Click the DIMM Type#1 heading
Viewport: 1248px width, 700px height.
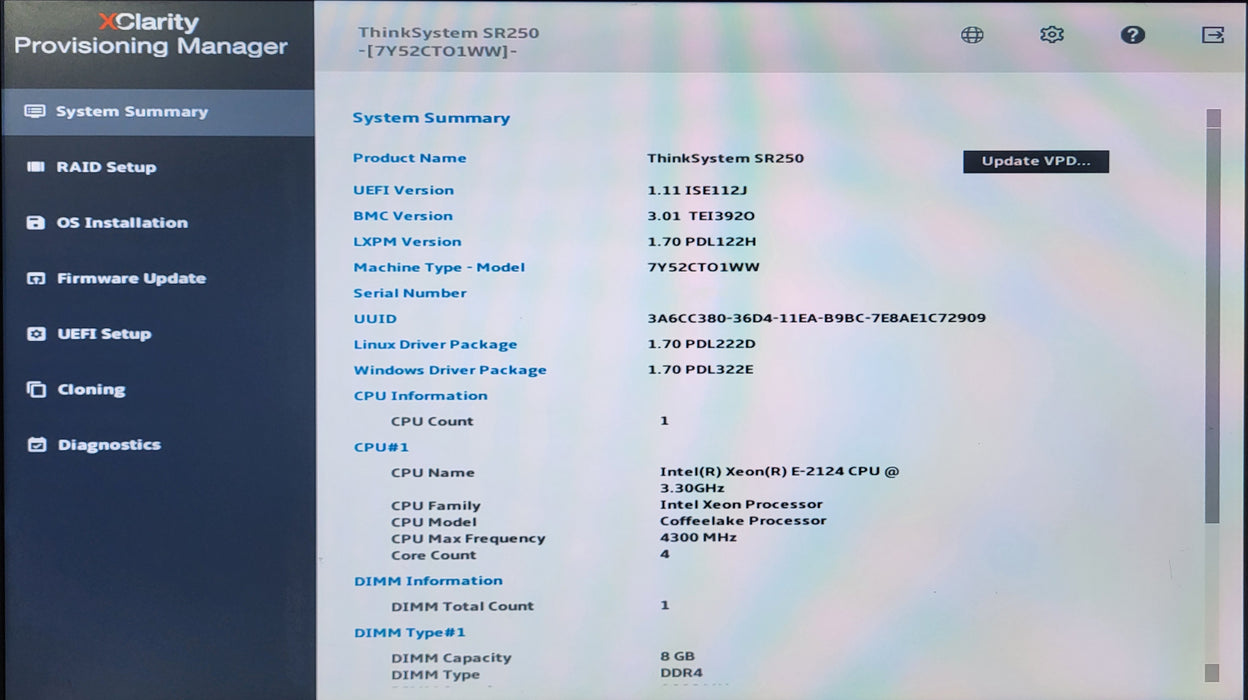click(x=410, y=633)
